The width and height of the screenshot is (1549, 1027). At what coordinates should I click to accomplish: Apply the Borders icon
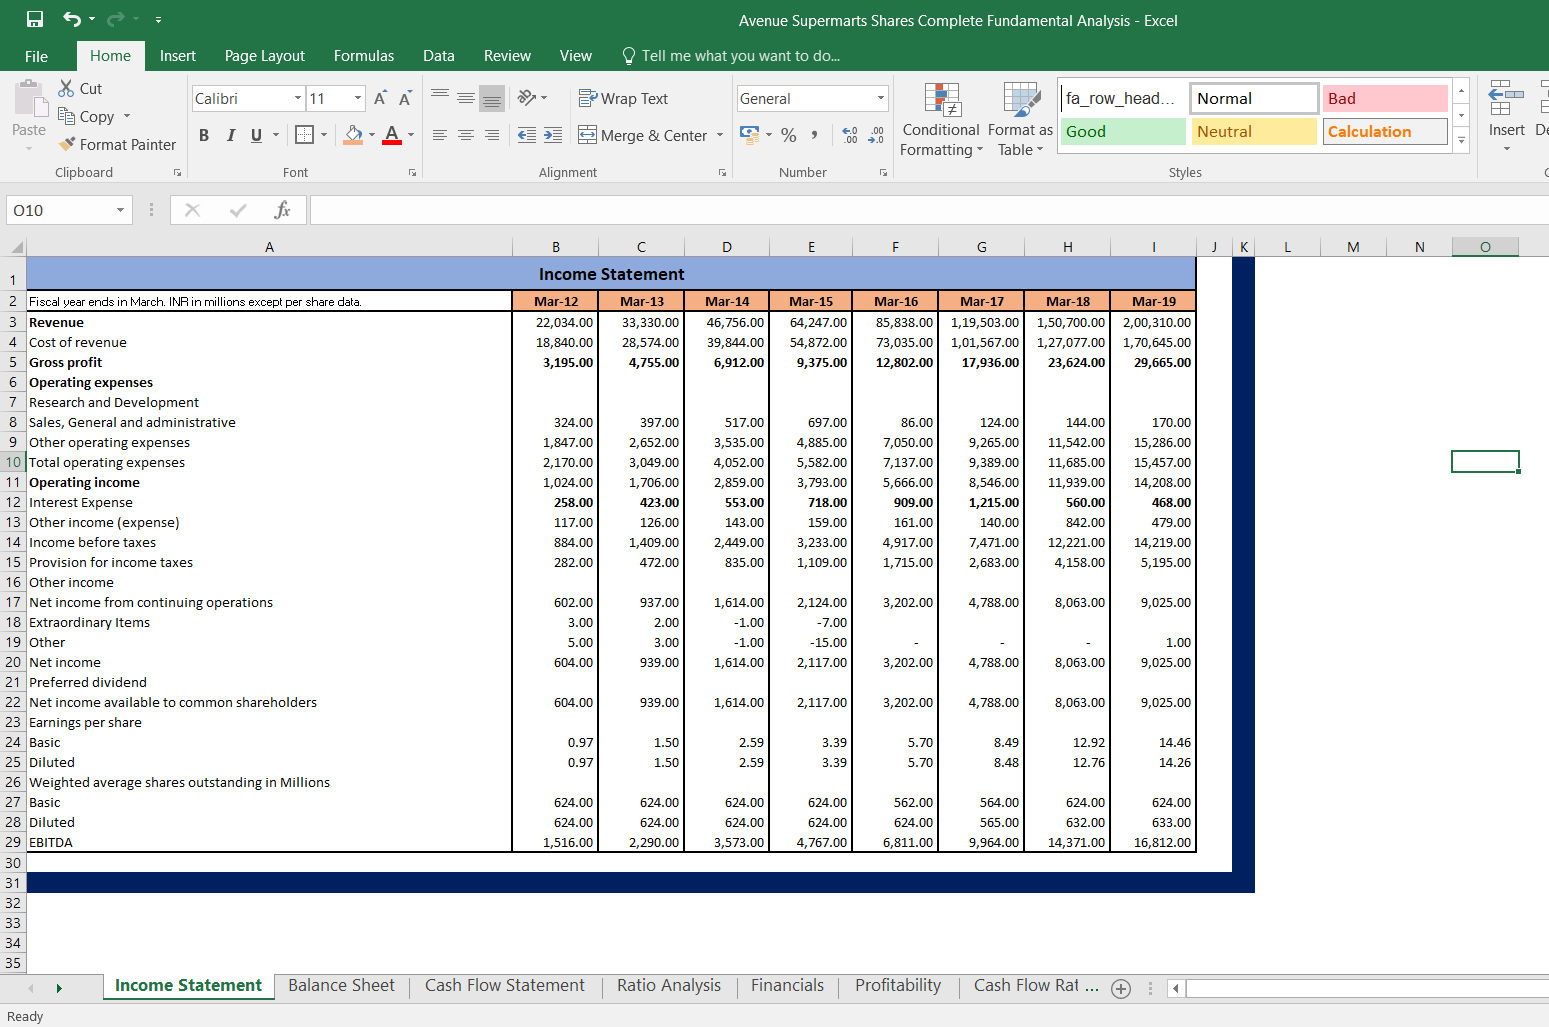click(x=305, y=134)
